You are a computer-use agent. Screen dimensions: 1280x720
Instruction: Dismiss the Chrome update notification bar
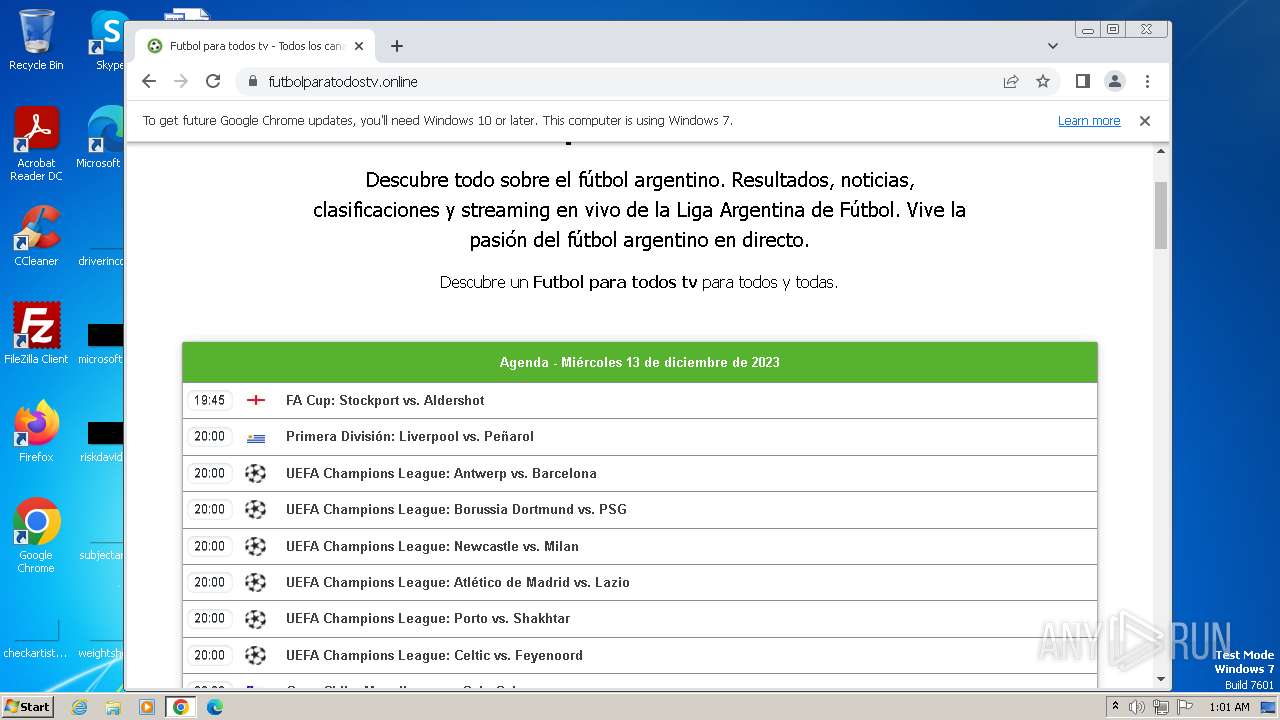pyautogui.click(x=1145, y=121)
